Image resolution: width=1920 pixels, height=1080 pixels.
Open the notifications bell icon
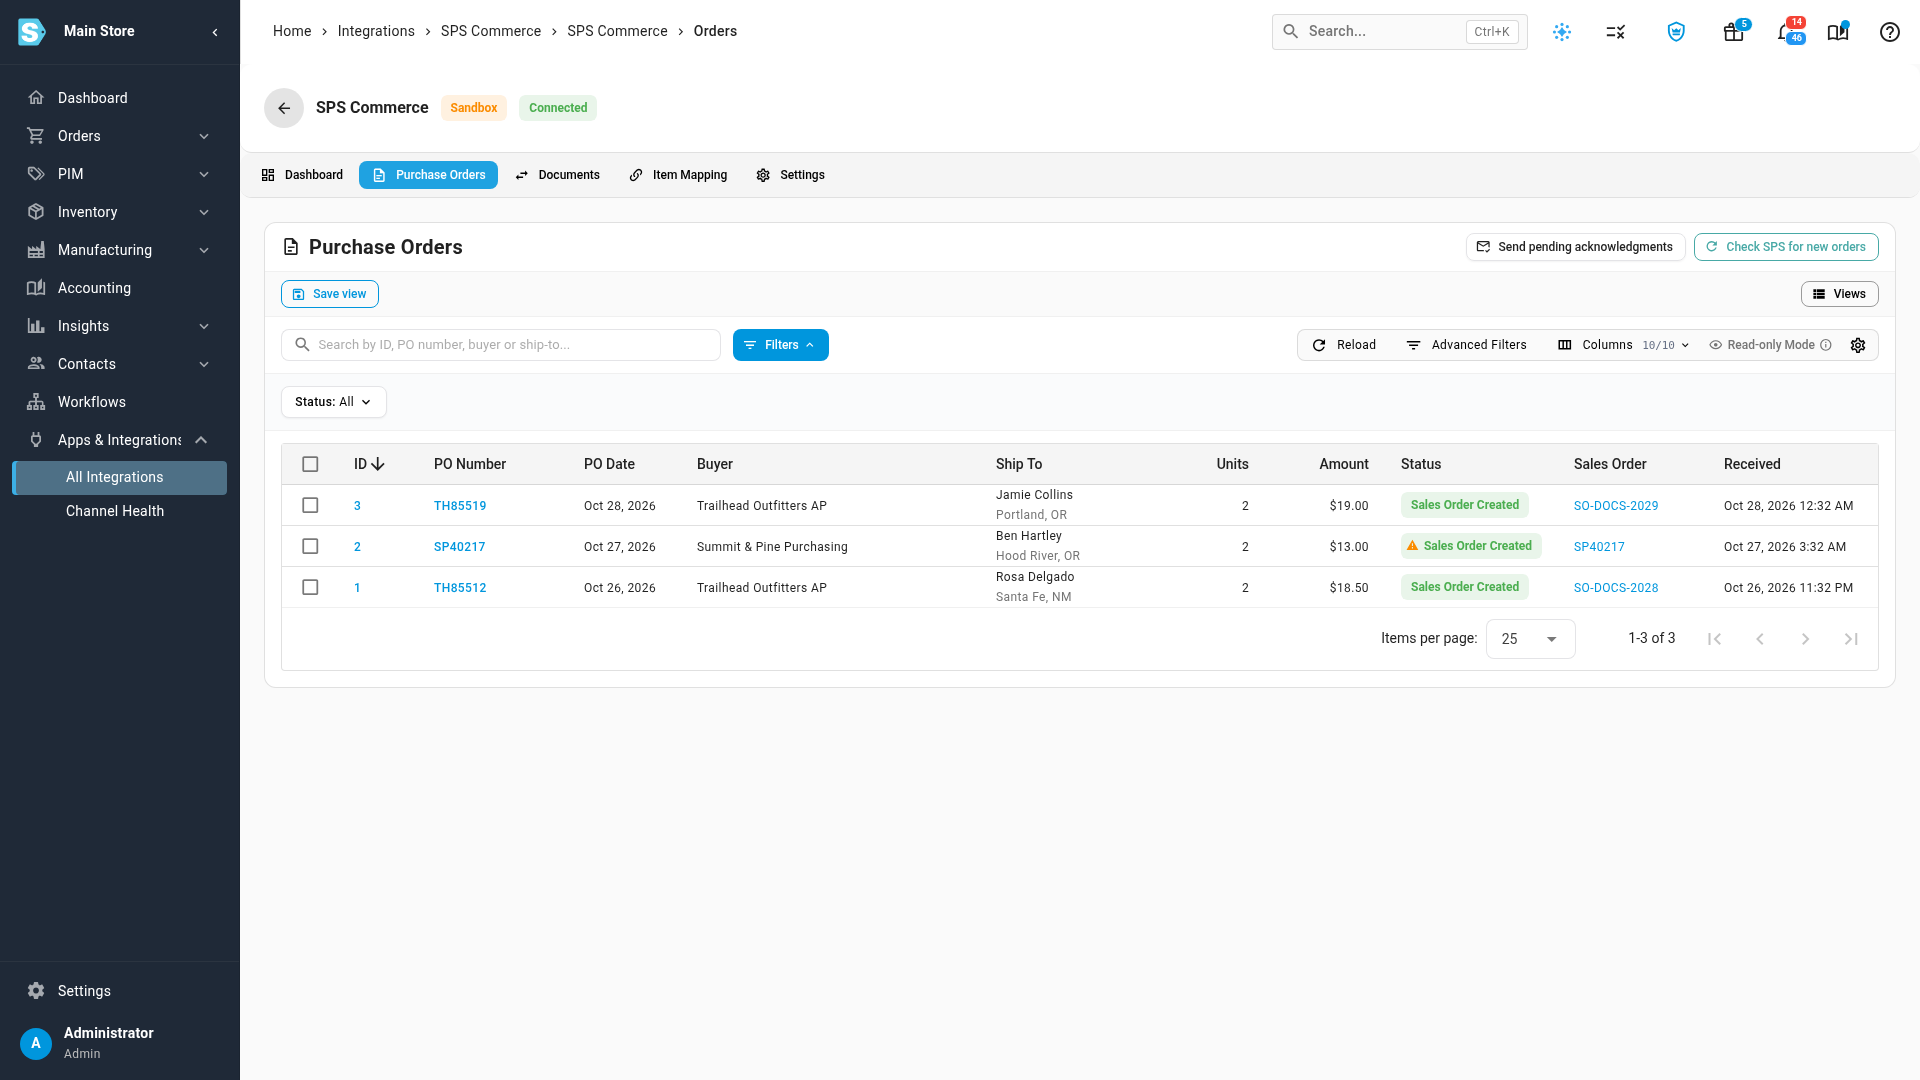(x=1786, y=32)
